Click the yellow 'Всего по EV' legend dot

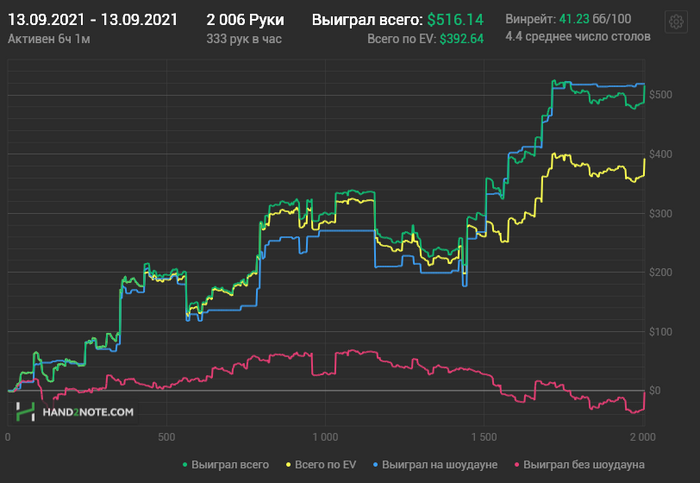288,465
